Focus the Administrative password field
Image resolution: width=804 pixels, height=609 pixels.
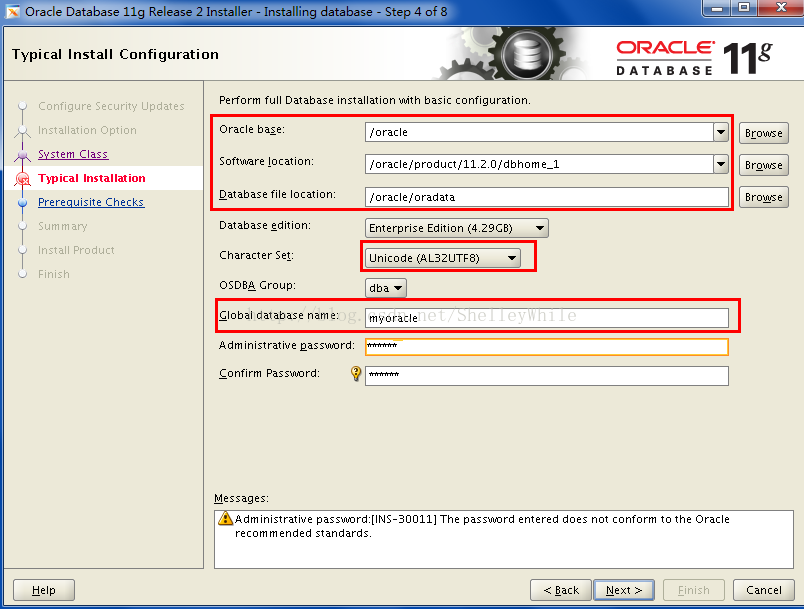tap(547, 347)
